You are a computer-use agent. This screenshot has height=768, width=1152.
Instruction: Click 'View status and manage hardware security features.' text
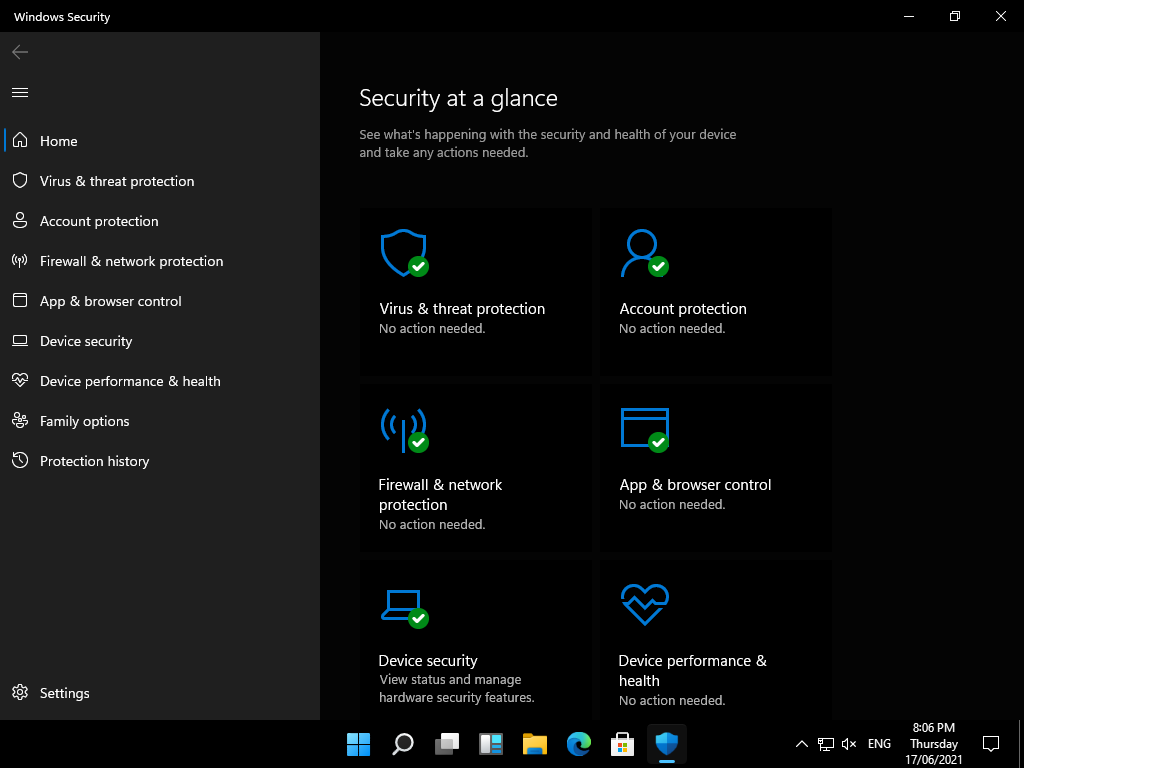(456, 689)
